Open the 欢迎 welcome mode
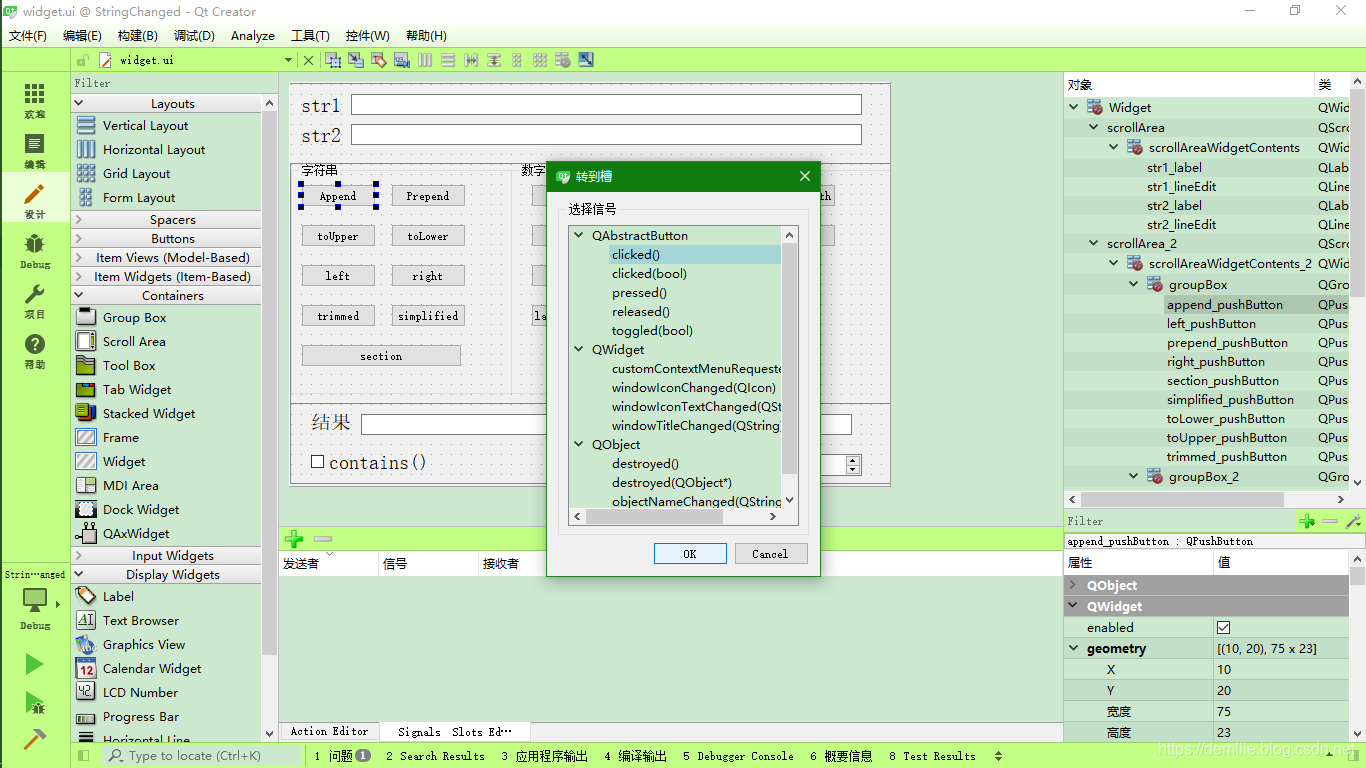This screenshot has width=1366, height=768. pyautogui.click(x=35, y=100)
